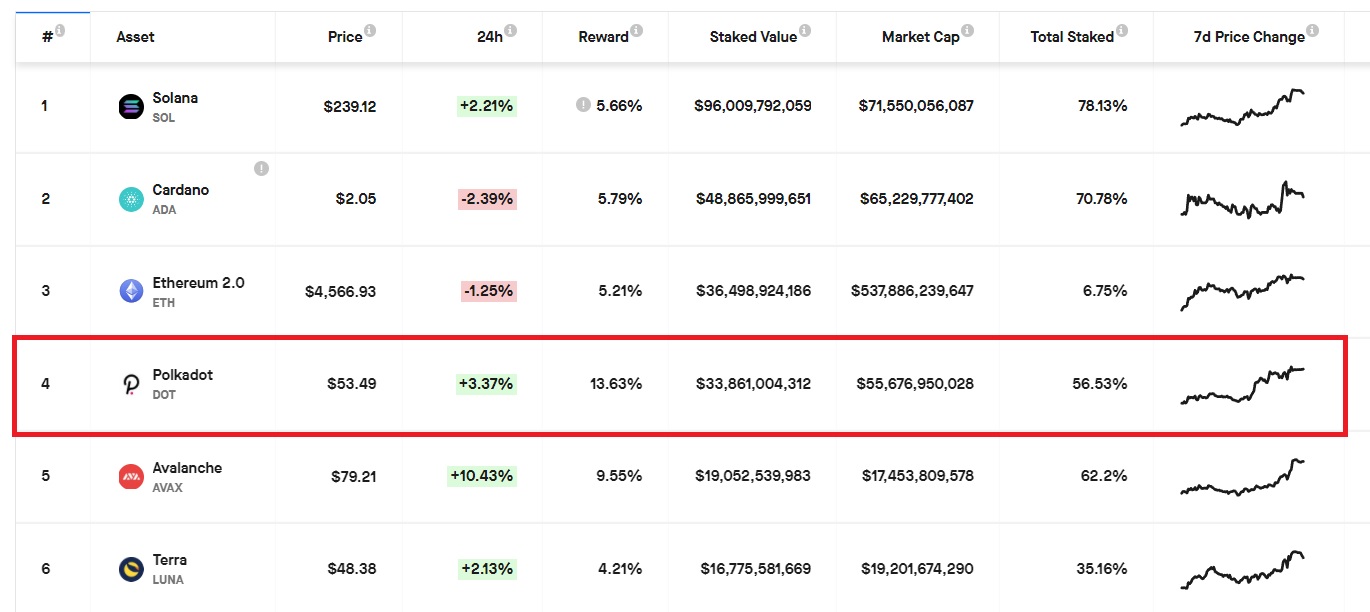Select market cap $19,201,674,290

click(x=917, y=569)
